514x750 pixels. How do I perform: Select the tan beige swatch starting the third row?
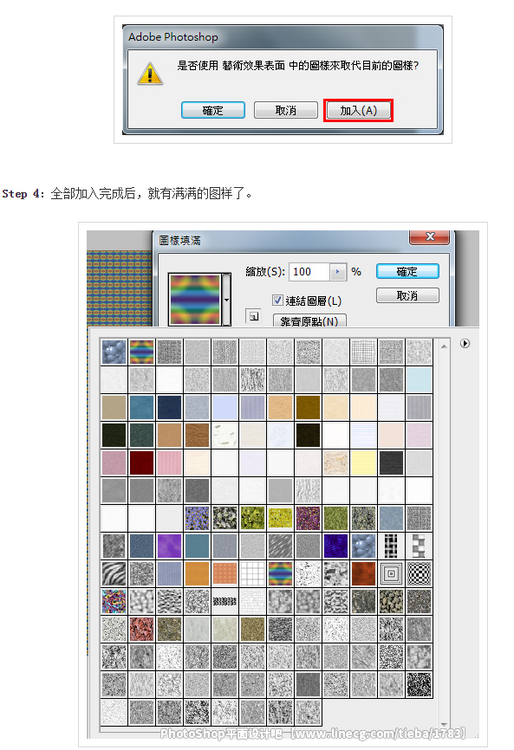point(114,407)
